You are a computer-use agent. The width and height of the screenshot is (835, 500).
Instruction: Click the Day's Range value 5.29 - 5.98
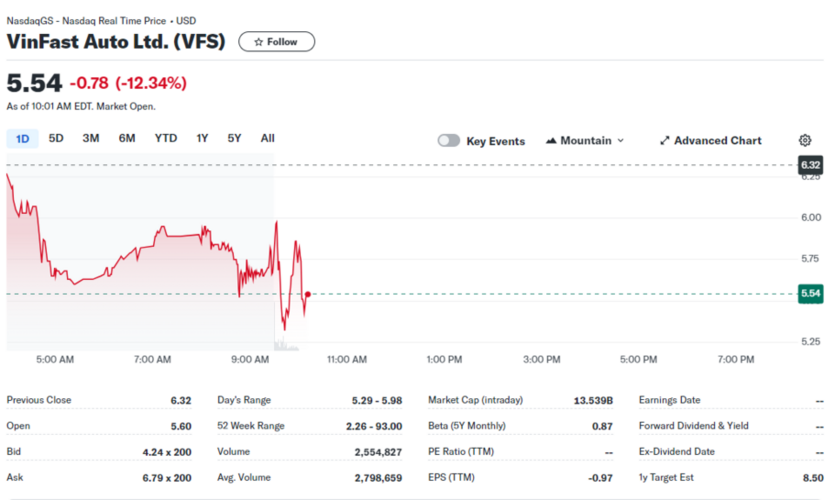376,400
